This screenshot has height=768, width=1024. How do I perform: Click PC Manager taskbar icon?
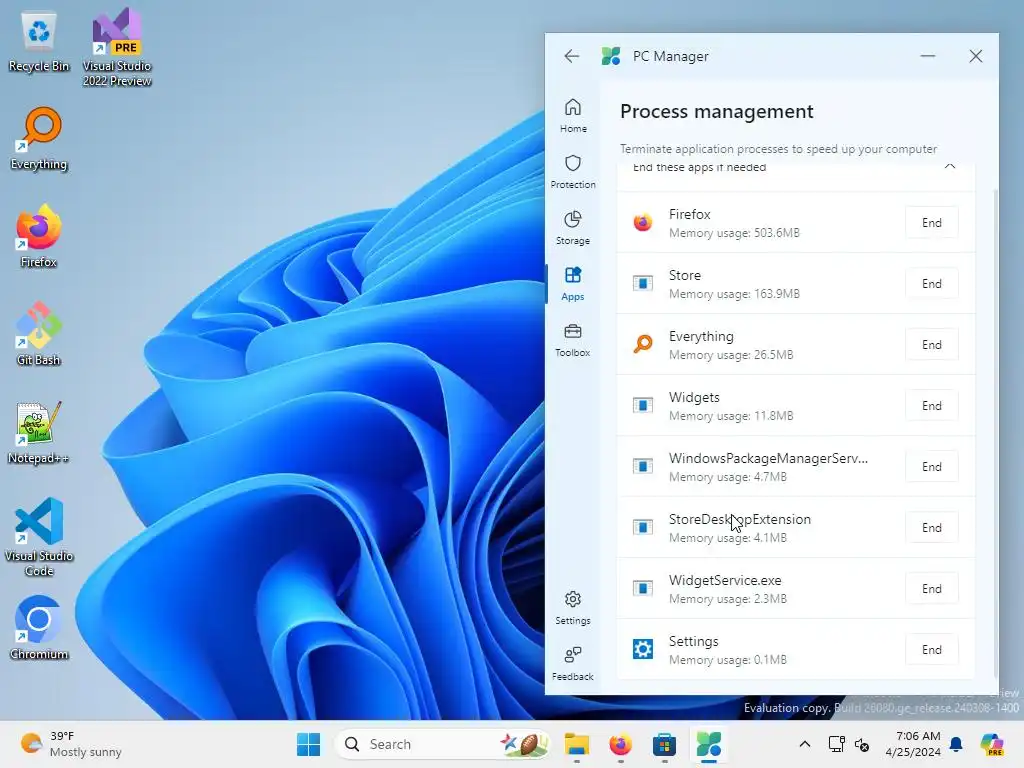[708, 744]
